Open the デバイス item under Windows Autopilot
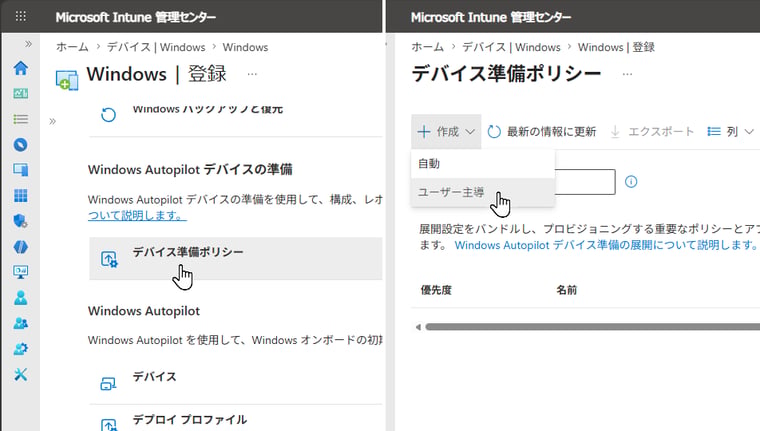The image size is (760, 431). [x=236, y=383]
